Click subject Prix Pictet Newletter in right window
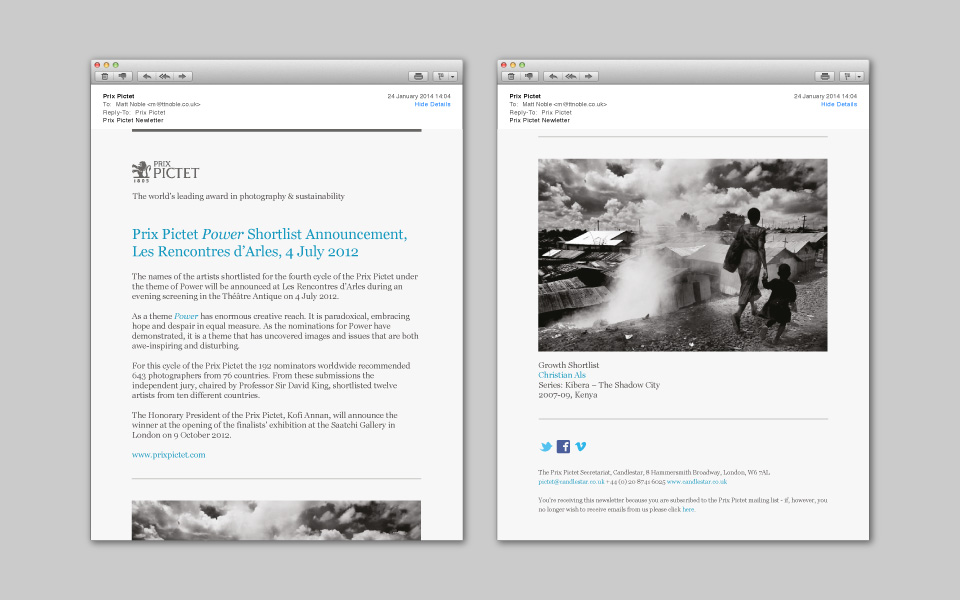 coord(539,120)
